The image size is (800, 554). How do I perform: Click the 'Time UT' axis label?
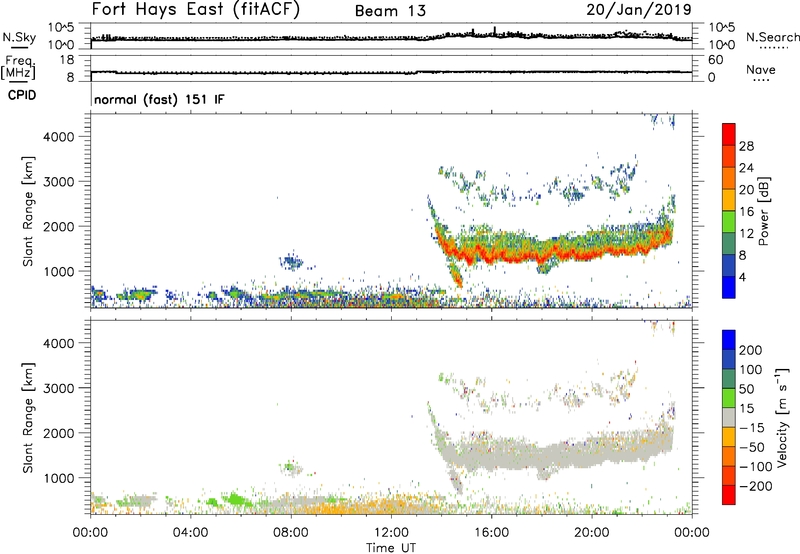tap(391, 548)
